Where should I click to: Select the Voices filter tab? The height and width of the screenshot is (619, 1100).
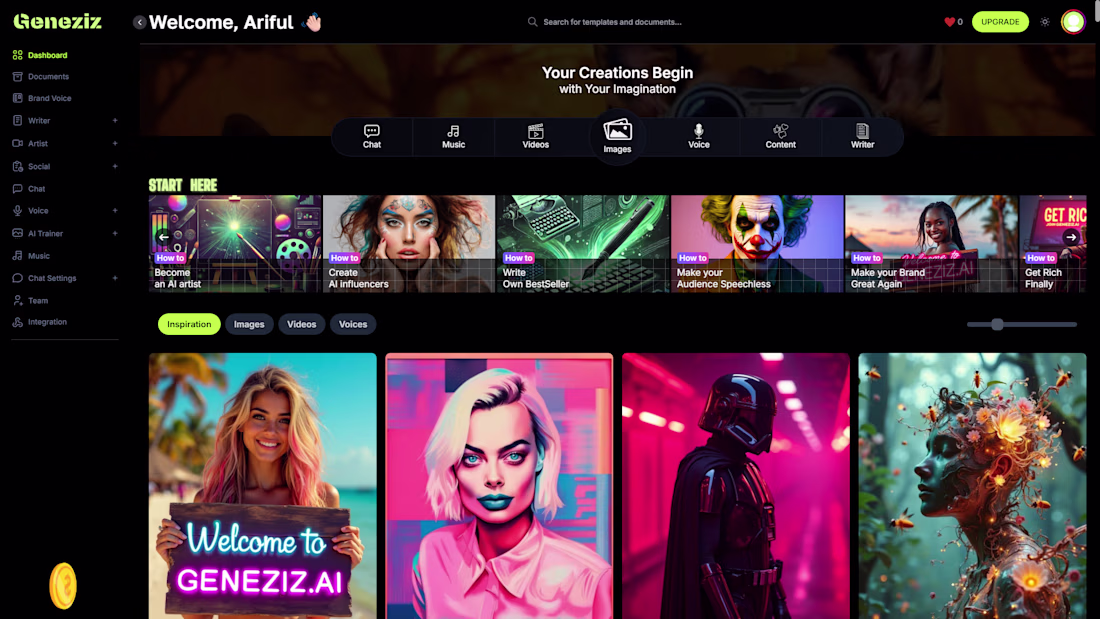coord(353,324)
